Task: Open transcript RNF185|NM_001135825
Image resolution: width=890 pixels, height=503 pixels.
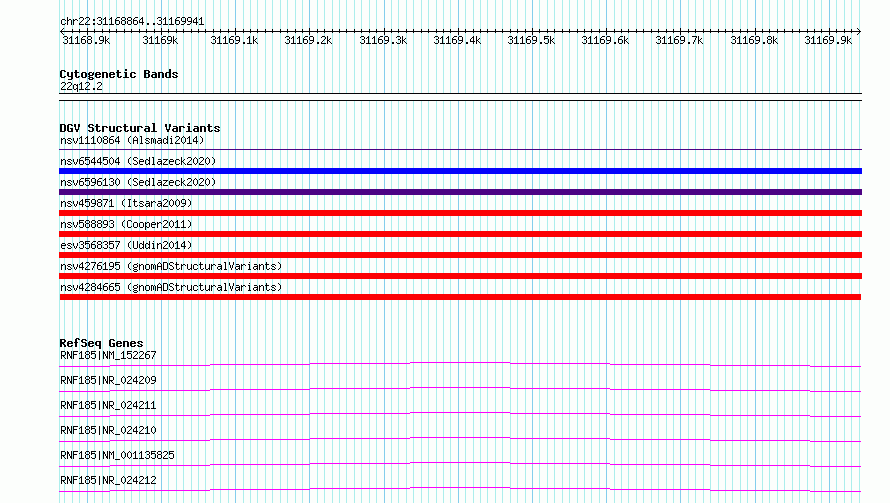Action: click(117, 455)
